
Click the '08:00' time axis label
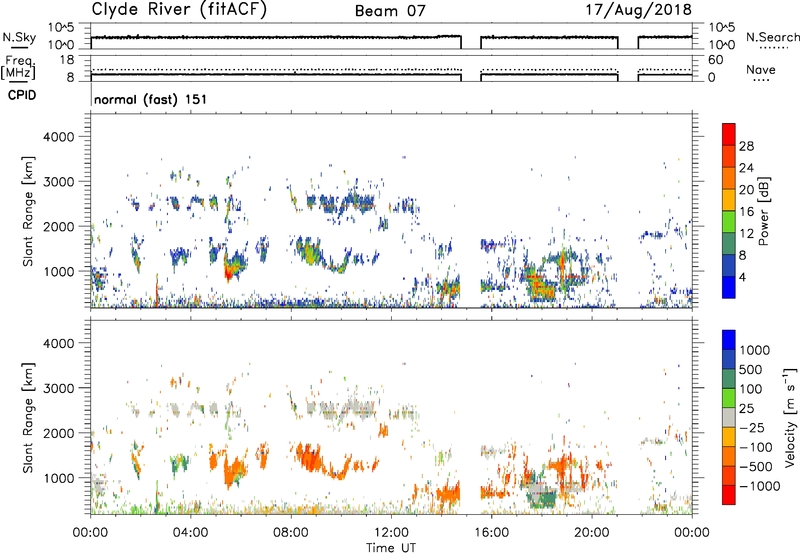click(x=291, y=533)
